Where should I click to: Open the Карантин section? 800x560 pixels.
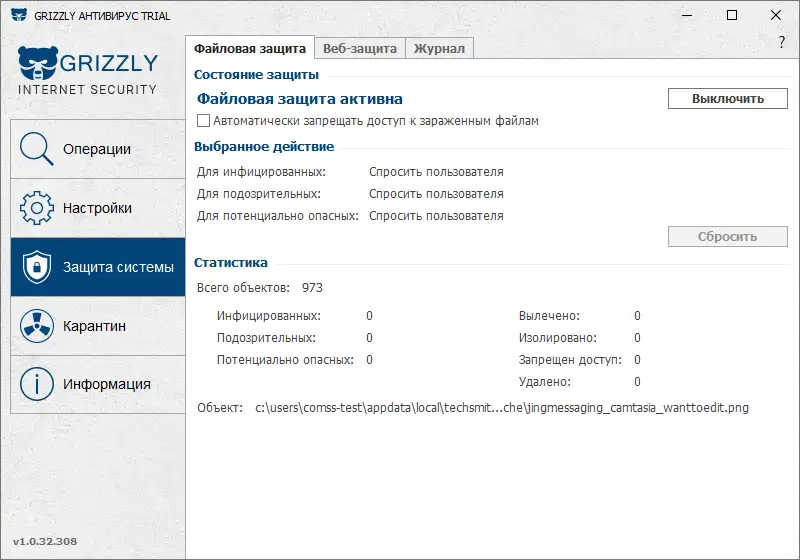[x=97, y=326]
